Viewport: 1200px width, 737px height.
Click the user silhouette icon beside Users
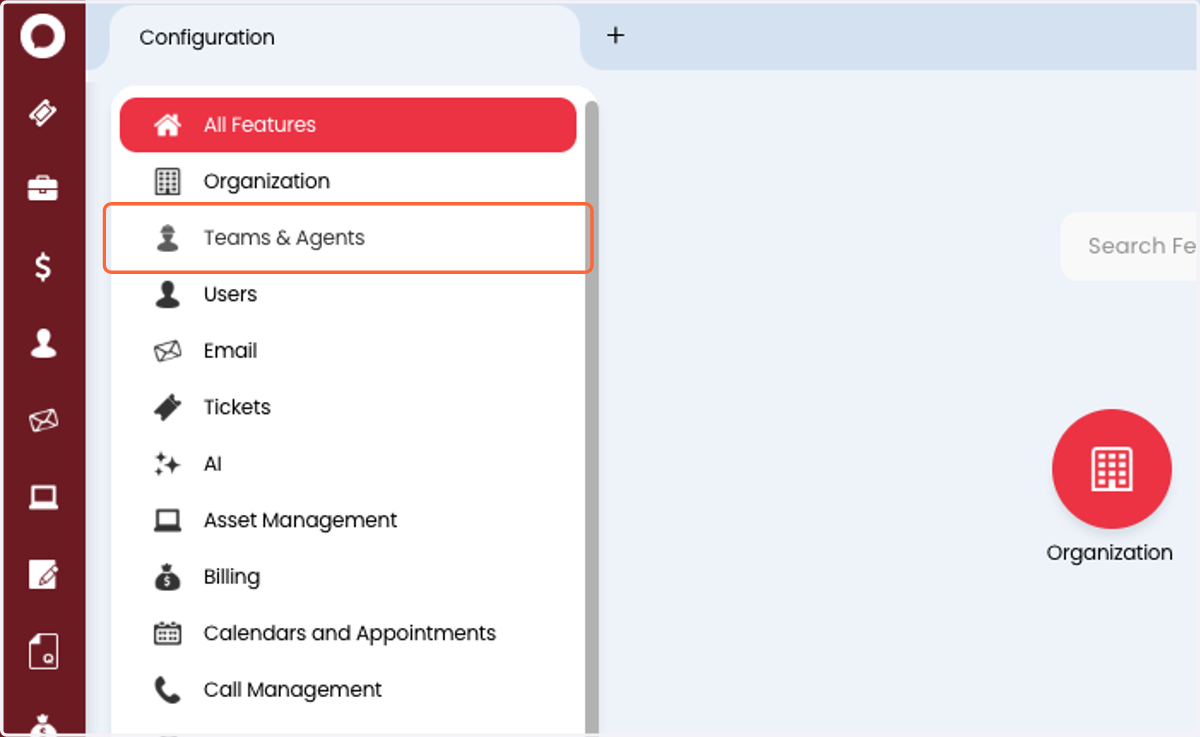167,294
